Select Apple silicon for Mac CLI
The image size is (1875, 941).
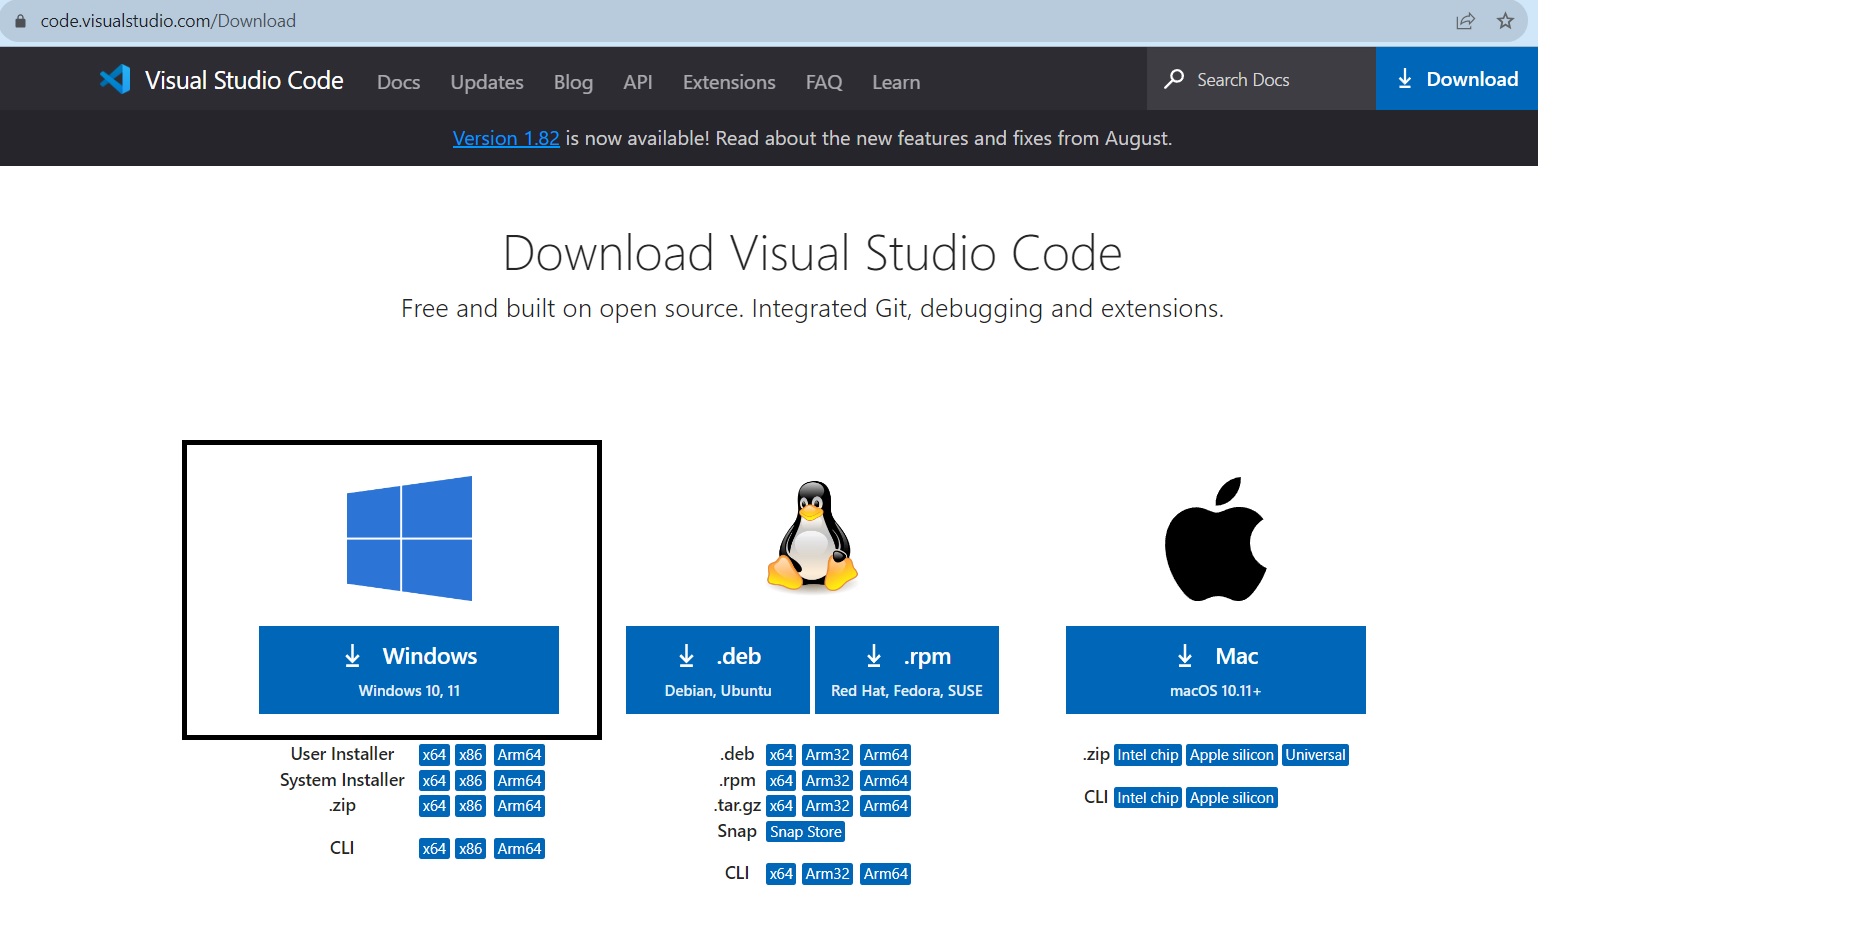pyautogui.click(x=1232, y=798)
